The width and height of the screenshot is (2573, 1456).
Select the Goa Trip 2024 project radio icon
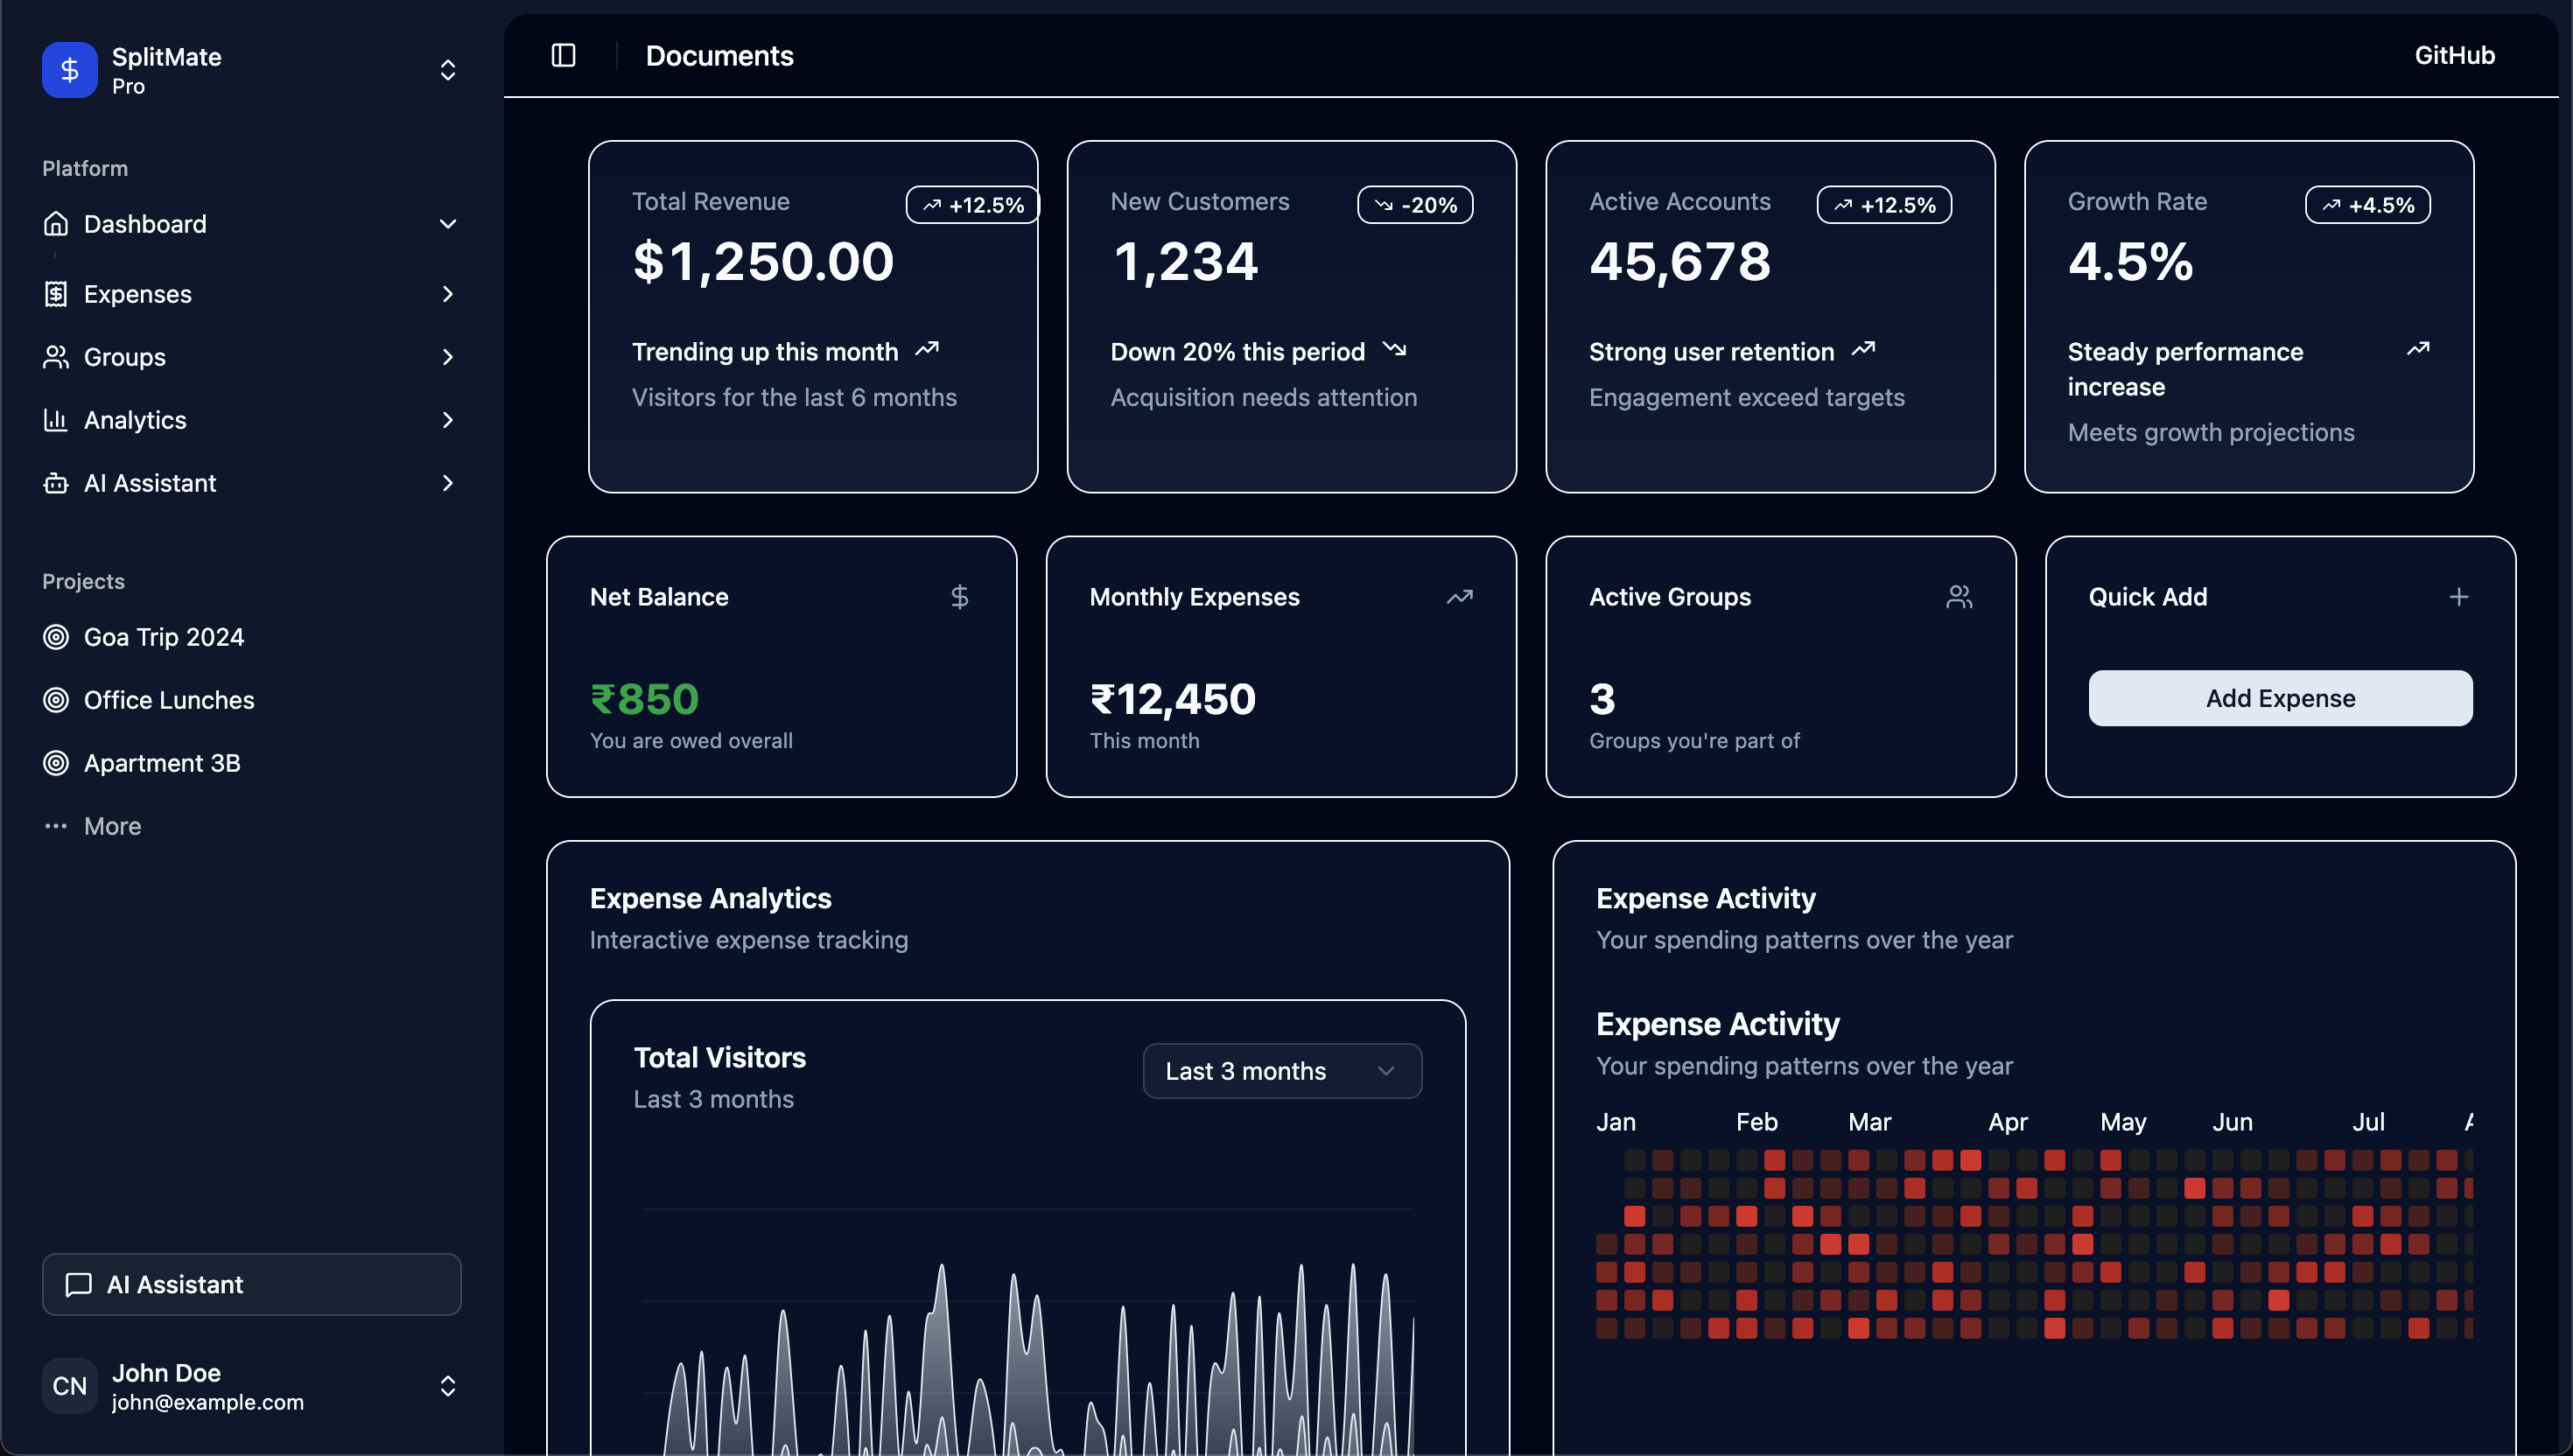[x=56, y=637]
